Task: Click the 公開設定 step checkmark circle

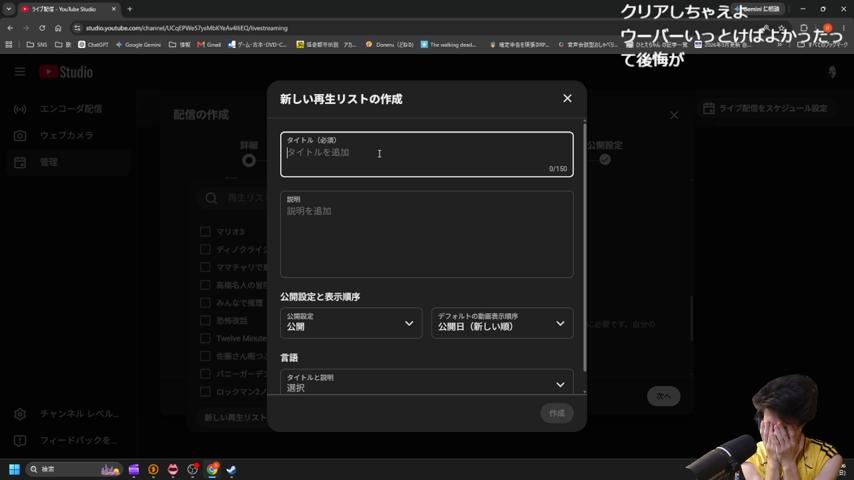Action: tap(605, 159)
